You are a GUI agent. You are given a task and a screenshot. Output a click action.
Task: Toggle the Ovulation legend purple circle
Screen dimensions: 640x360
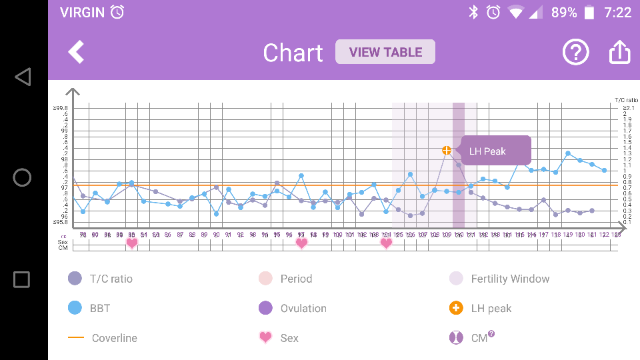click(x=266, y=308)
